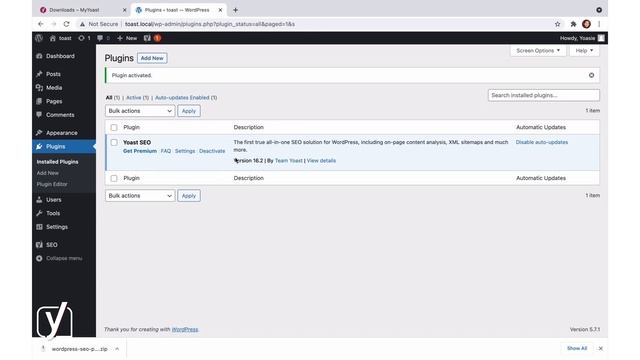Open the comments bubble in admin bar
Viewport: 640px width, 360px height.
[x=103, y=38]
